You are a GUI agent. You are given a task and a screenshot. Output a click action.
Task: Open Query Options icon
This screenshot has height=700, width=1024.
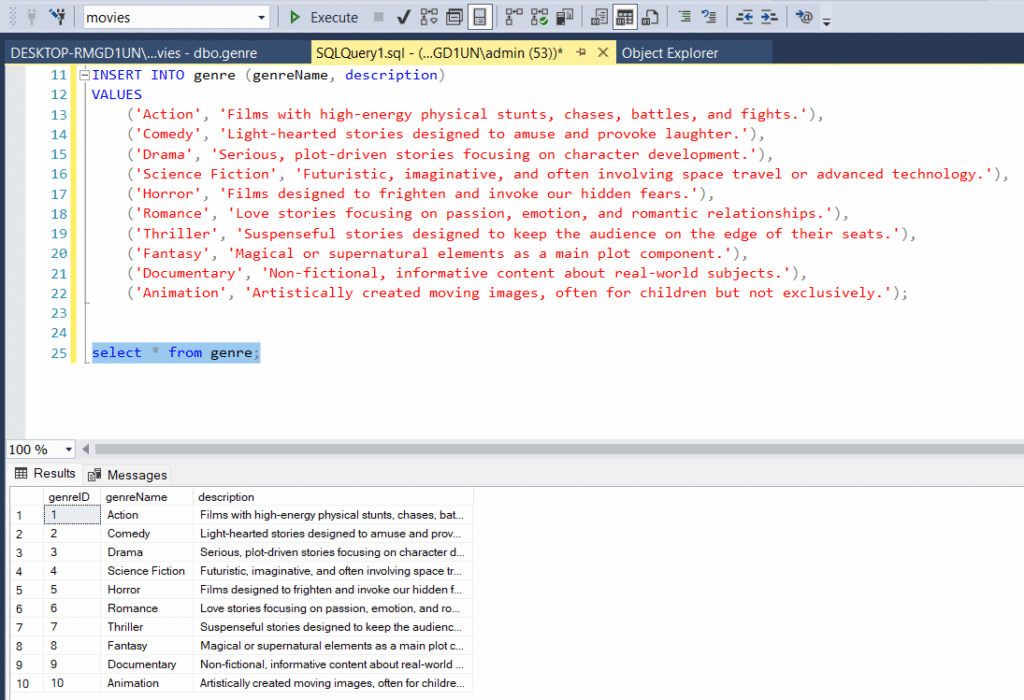(454, 17)
